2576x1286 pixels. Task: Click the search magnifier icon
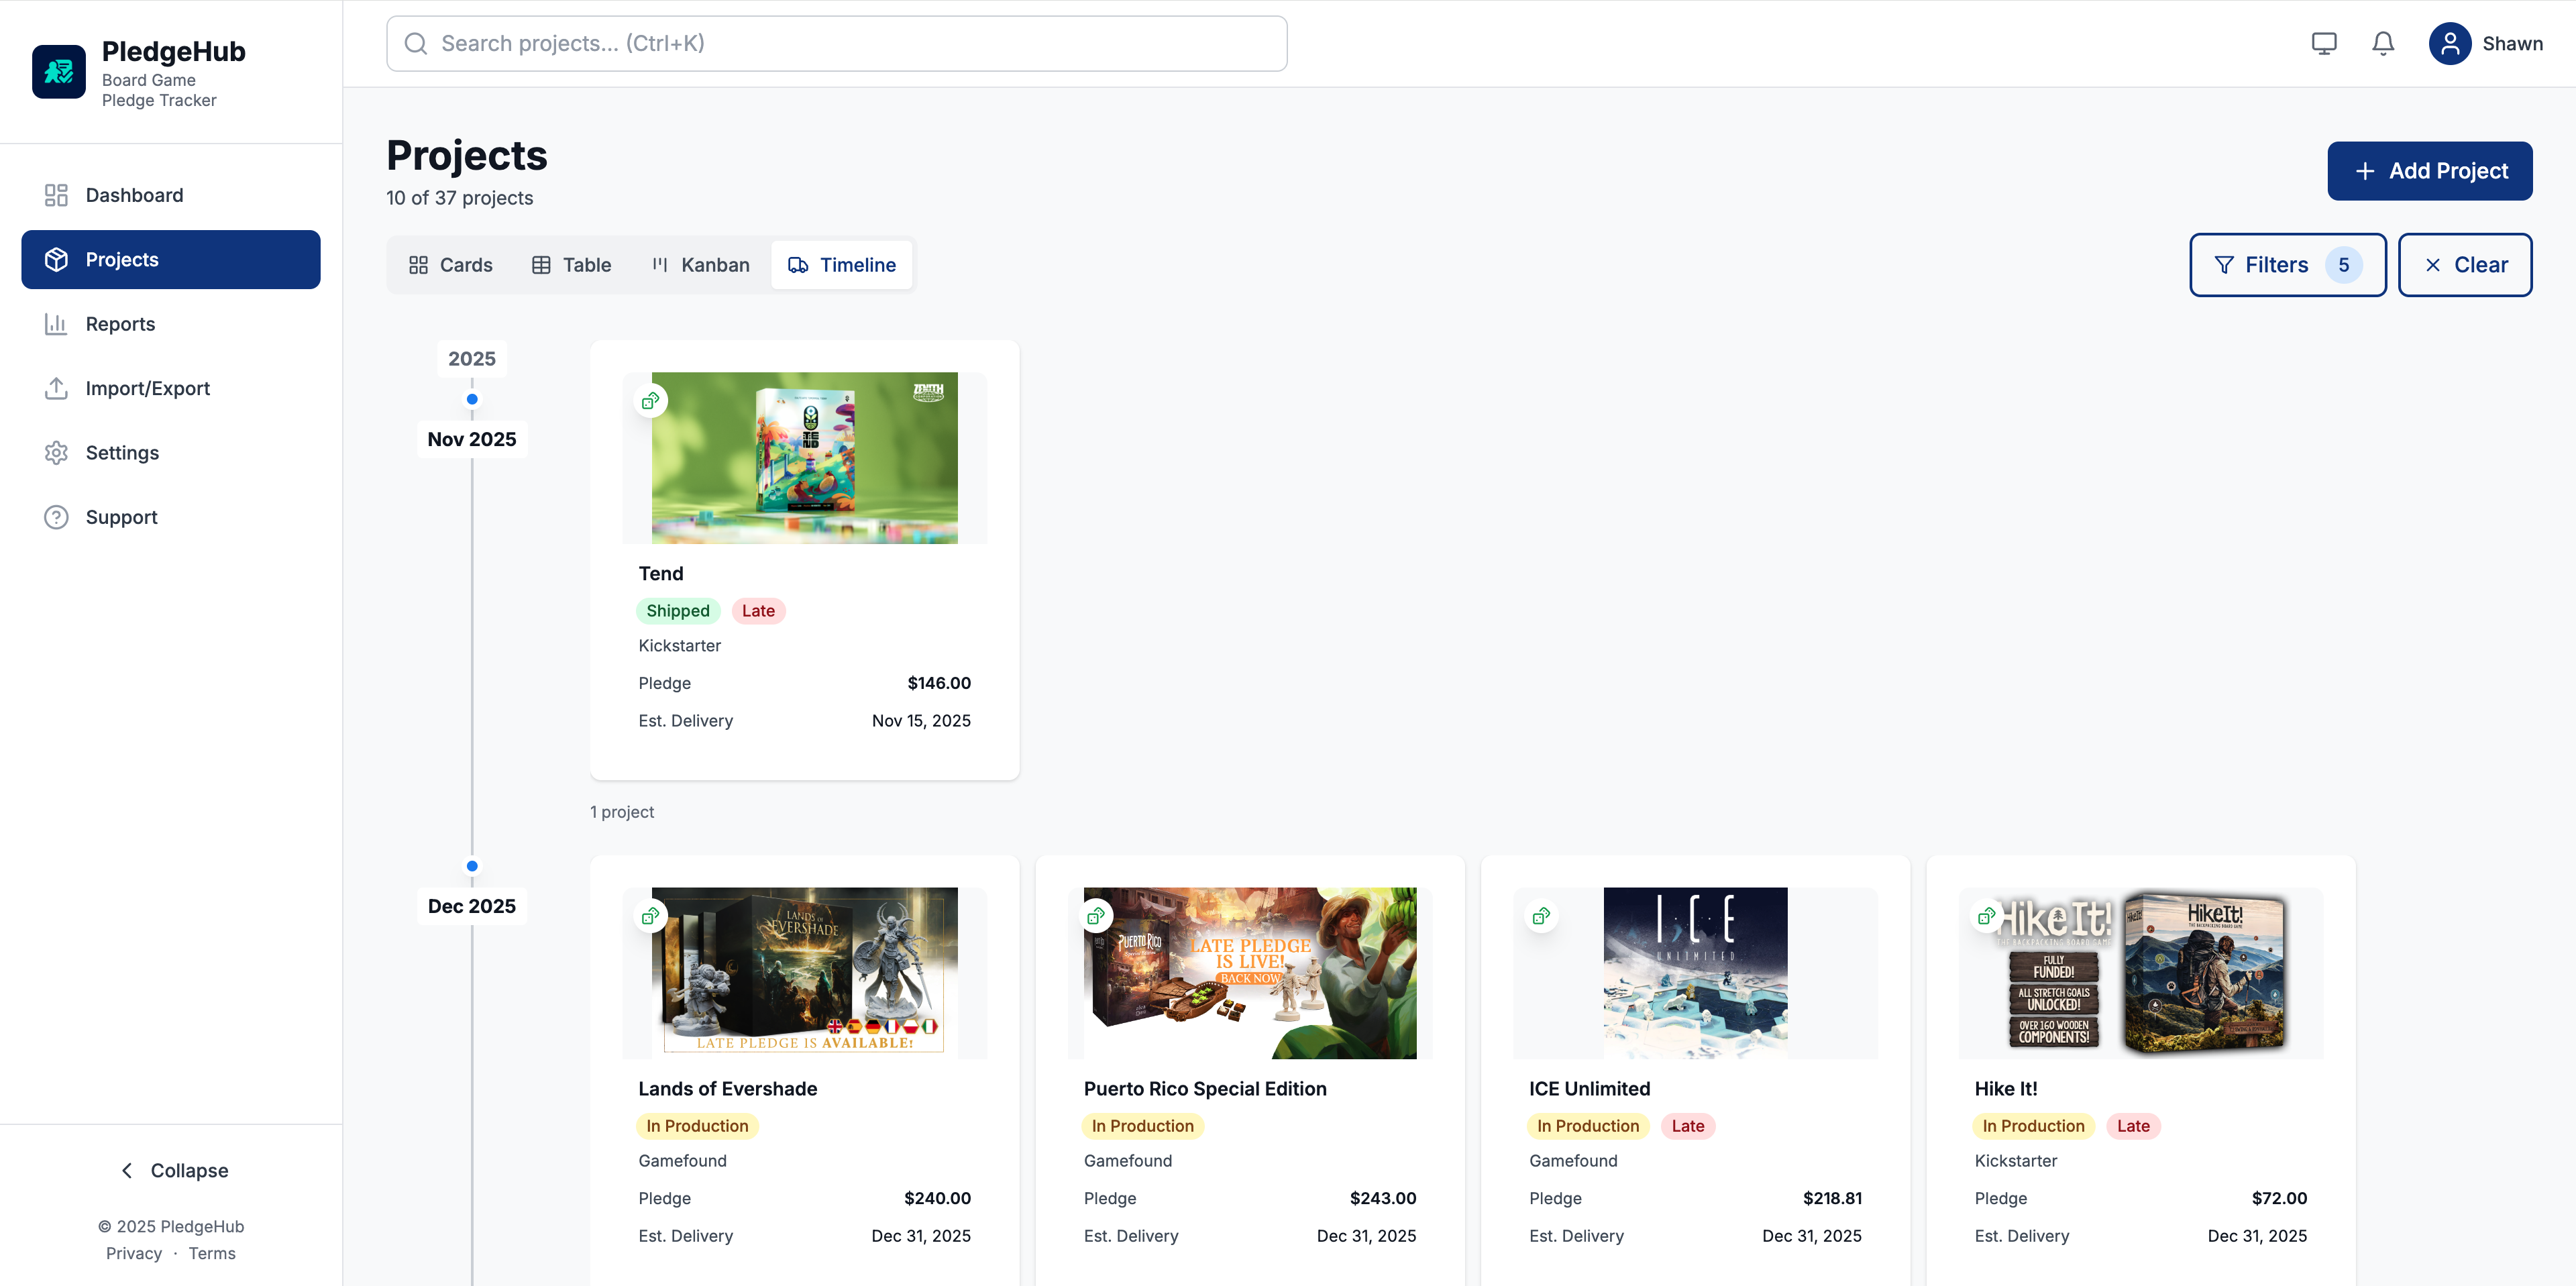[x=416, y=43]
